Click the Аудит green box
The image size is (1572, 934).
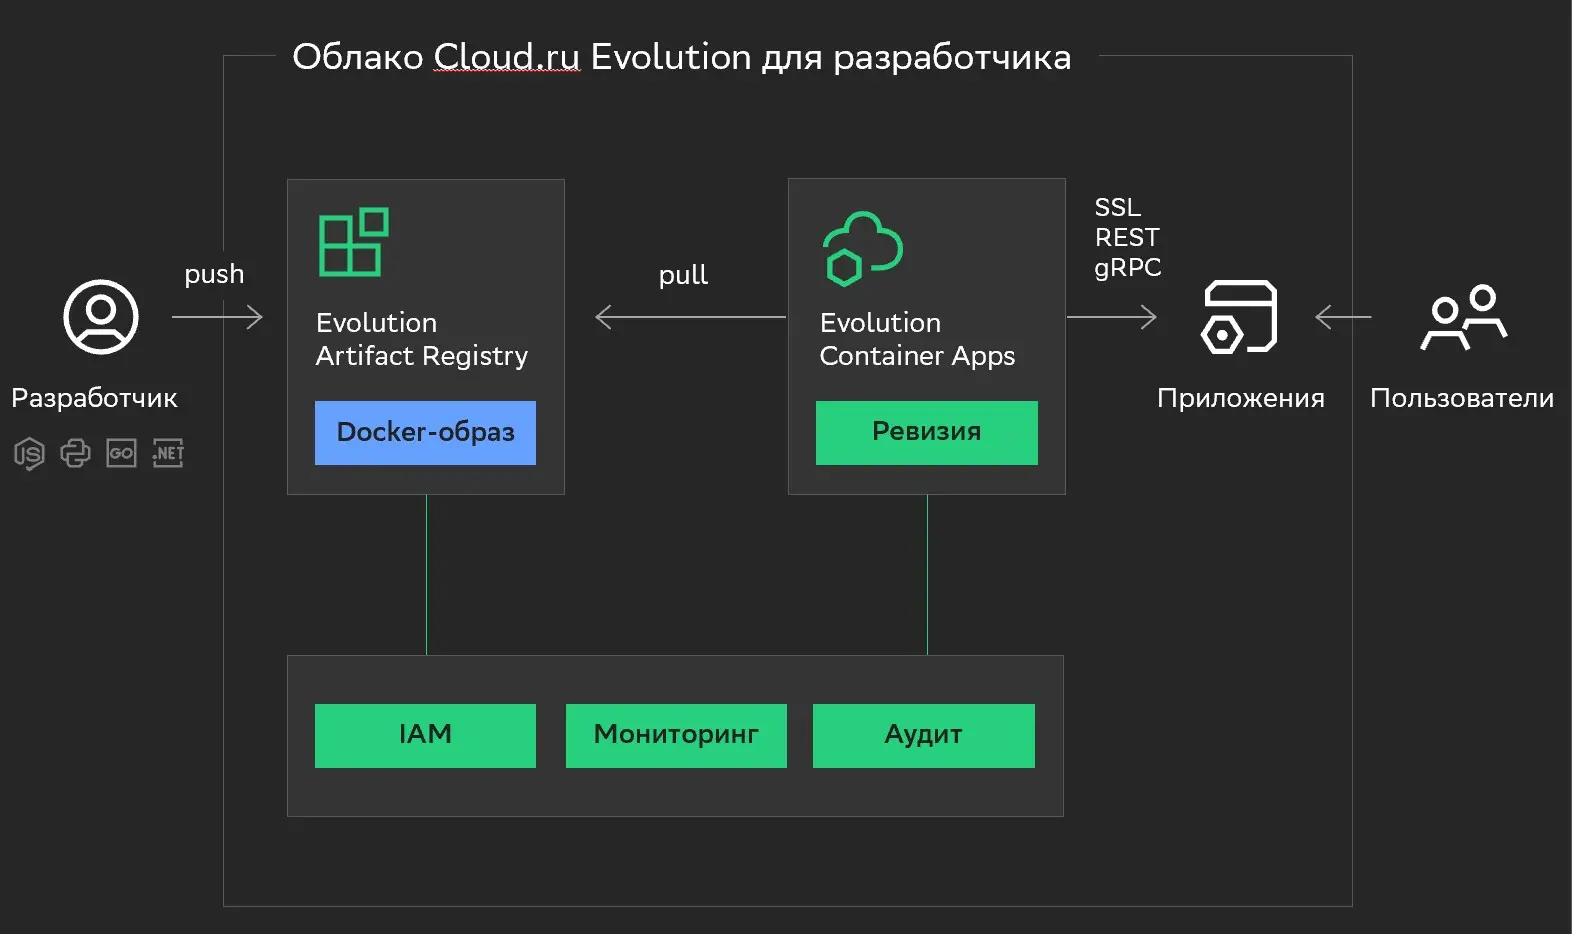coord(924,736)
